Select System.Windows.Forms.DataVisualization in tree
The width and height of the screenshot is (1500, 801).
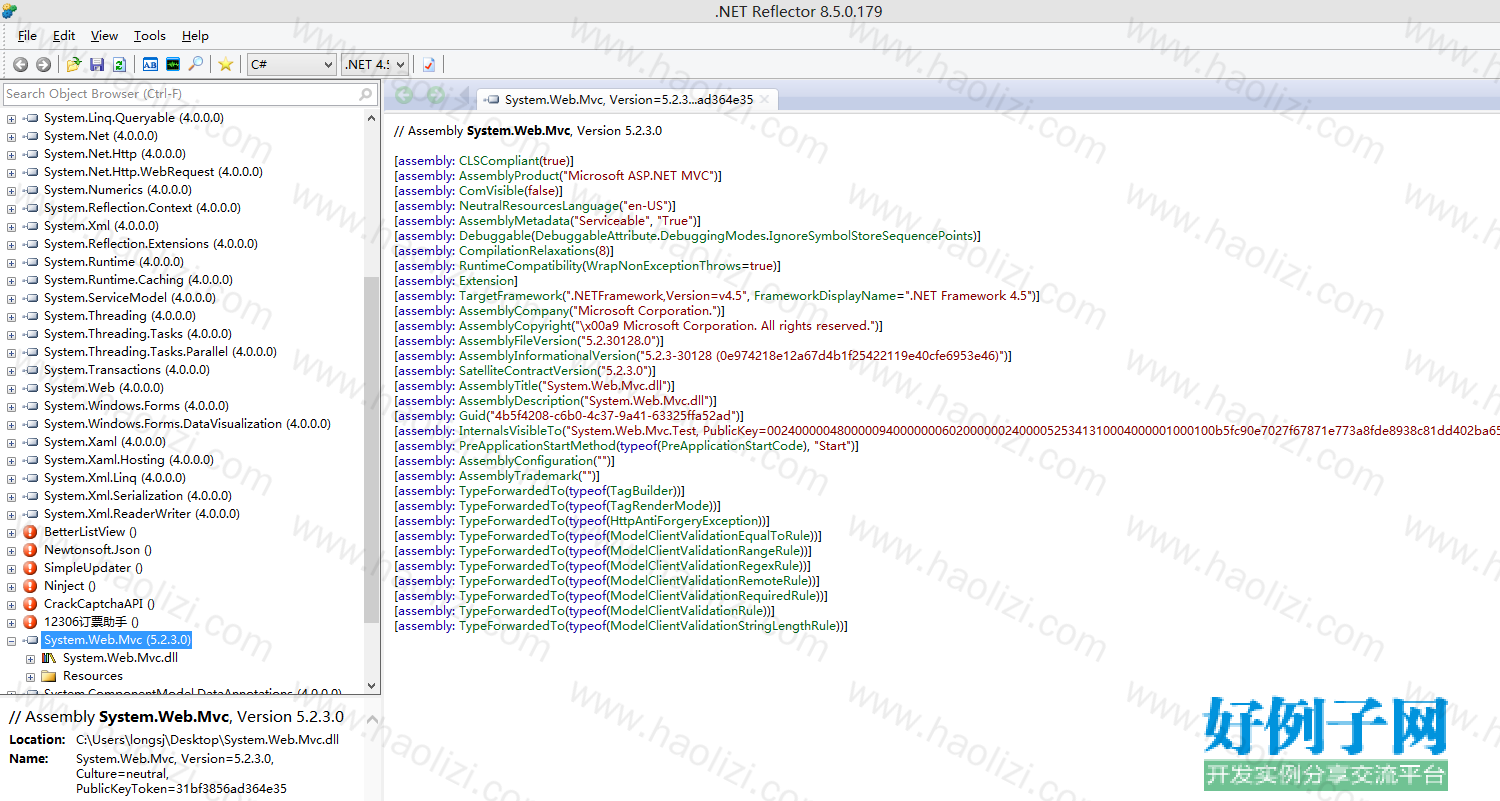click(187, 424)
